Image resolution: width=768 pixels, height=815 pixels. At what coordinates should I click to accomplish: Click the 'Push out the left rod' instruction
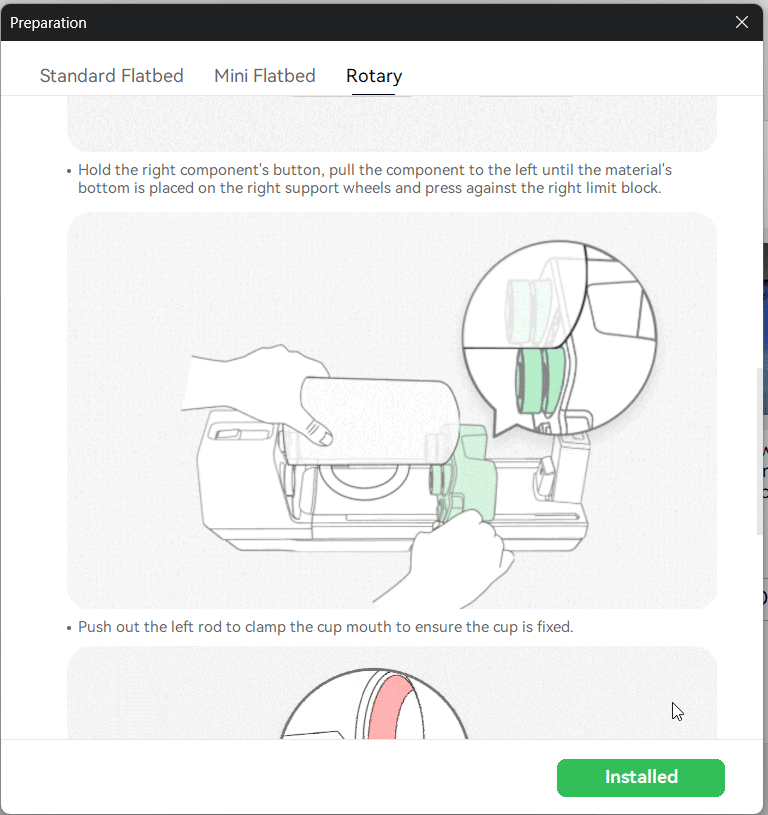(x=325, y=627)
